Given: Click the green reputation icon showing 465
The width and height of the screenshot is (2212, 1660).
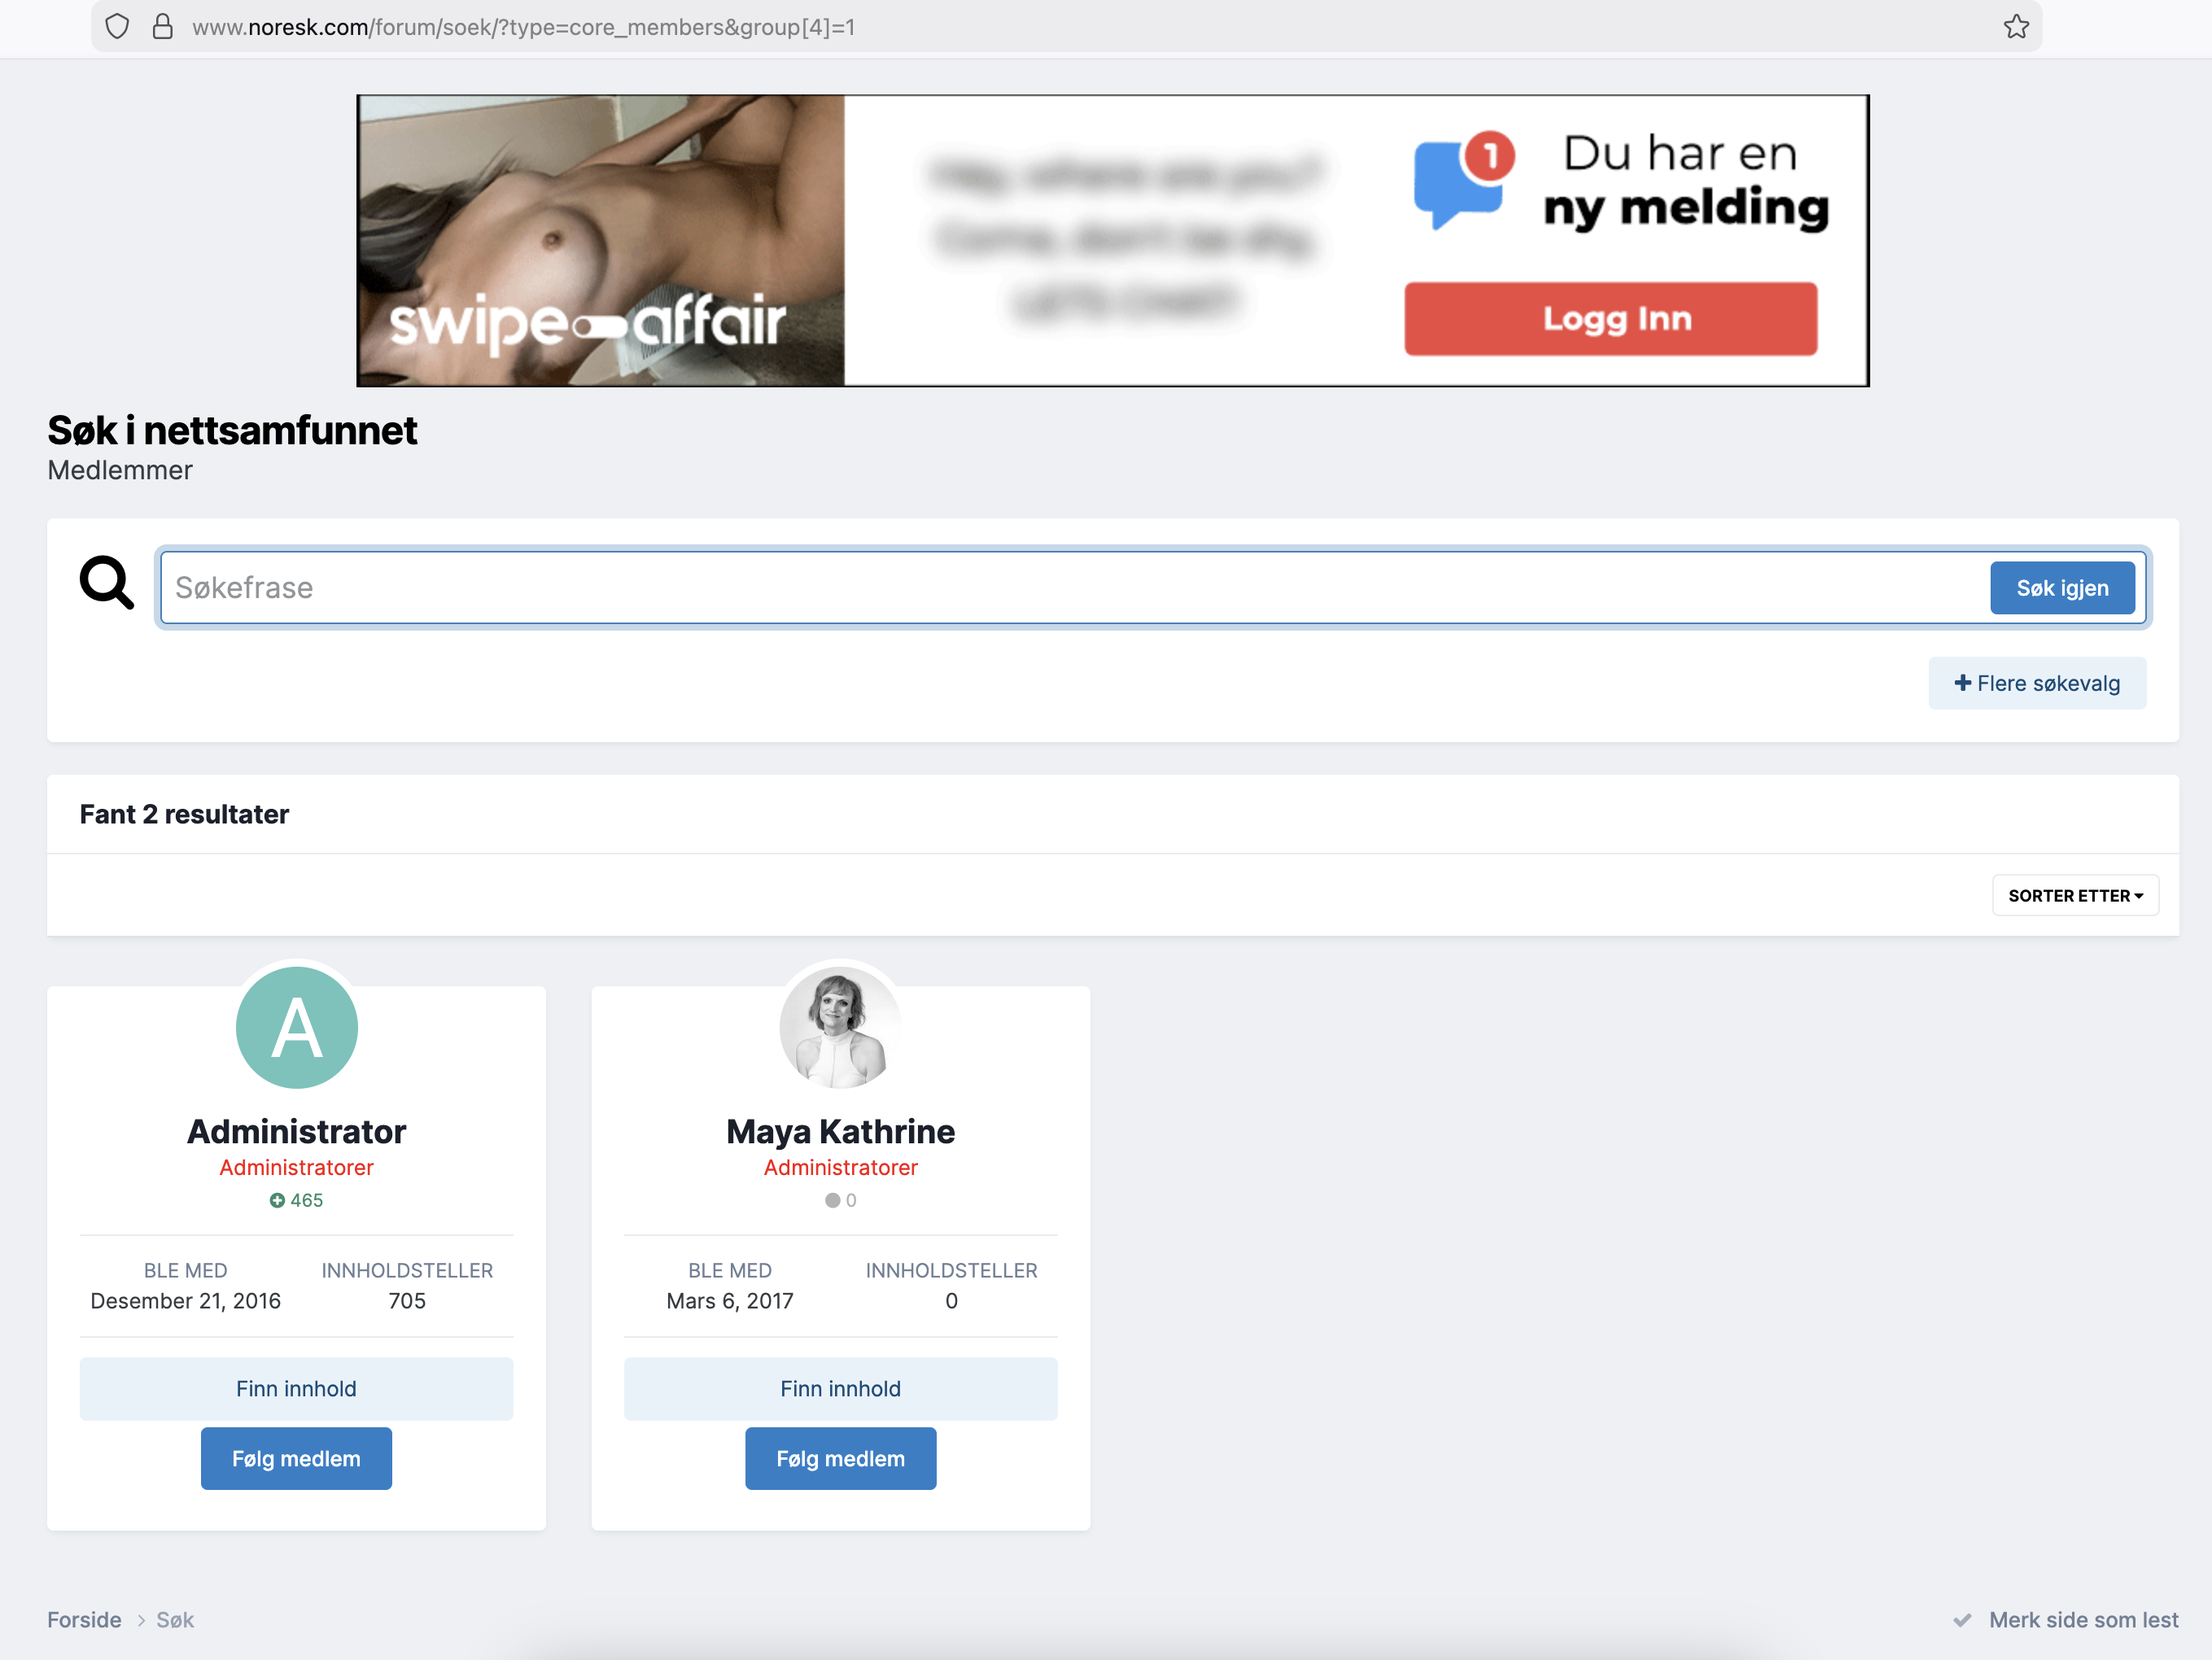Looking at the screenshot, I should tap(277, 1200).
